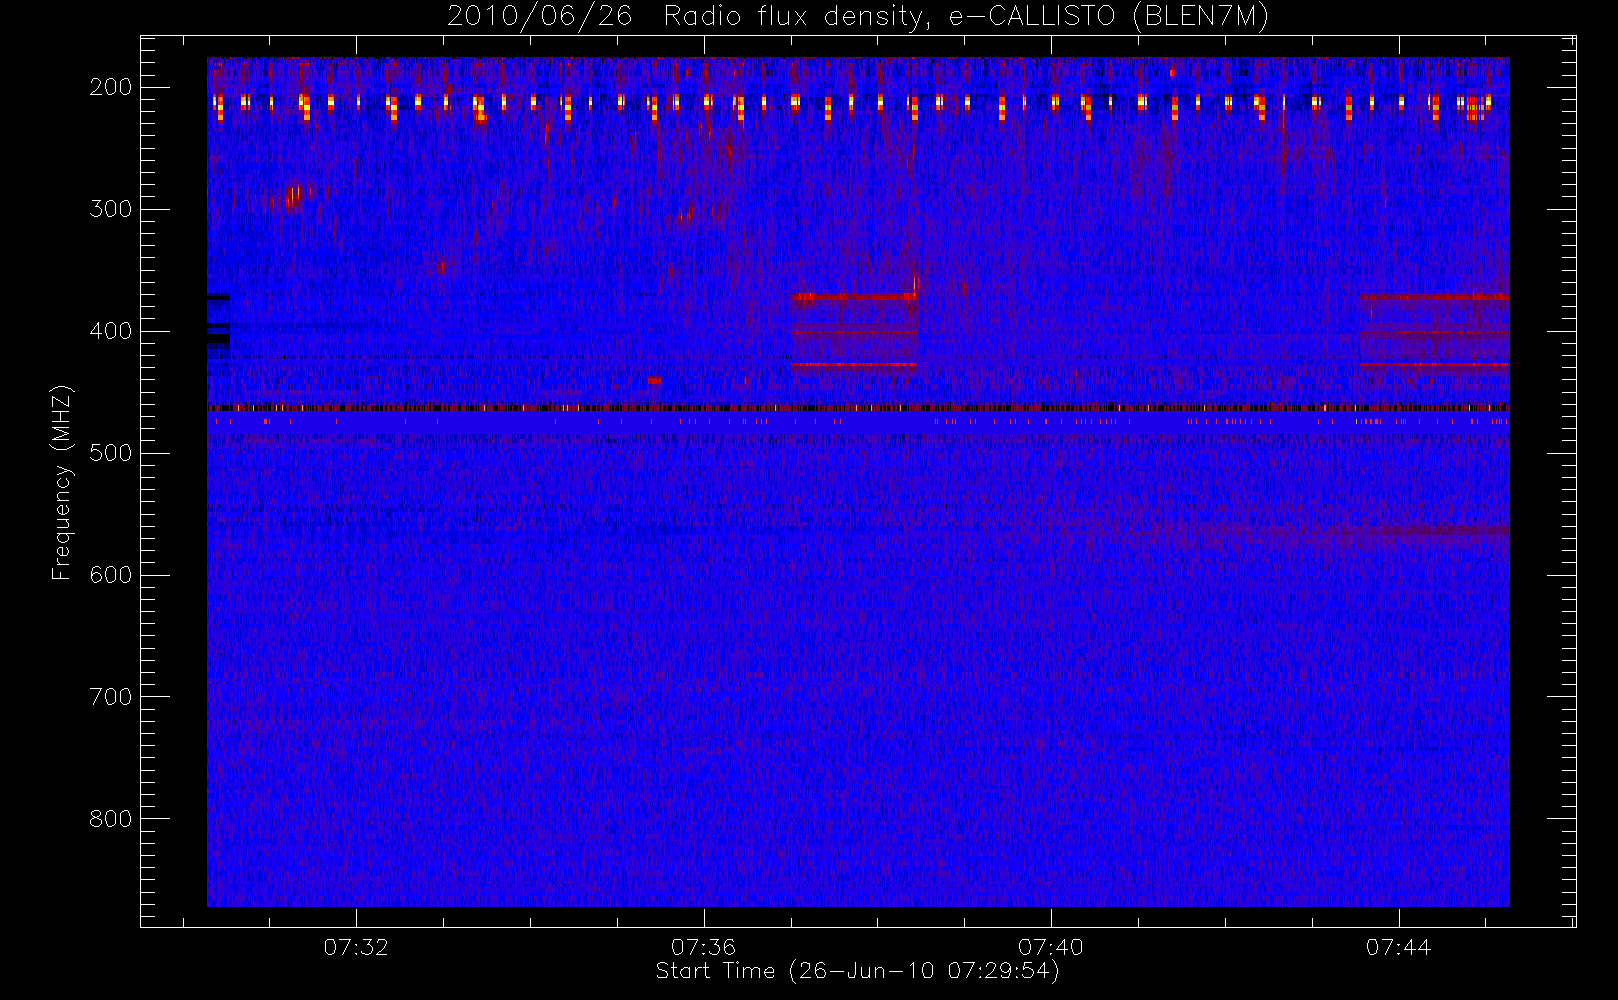
Task: Click the 600 frequency tick label
Action: click(110, 575)
